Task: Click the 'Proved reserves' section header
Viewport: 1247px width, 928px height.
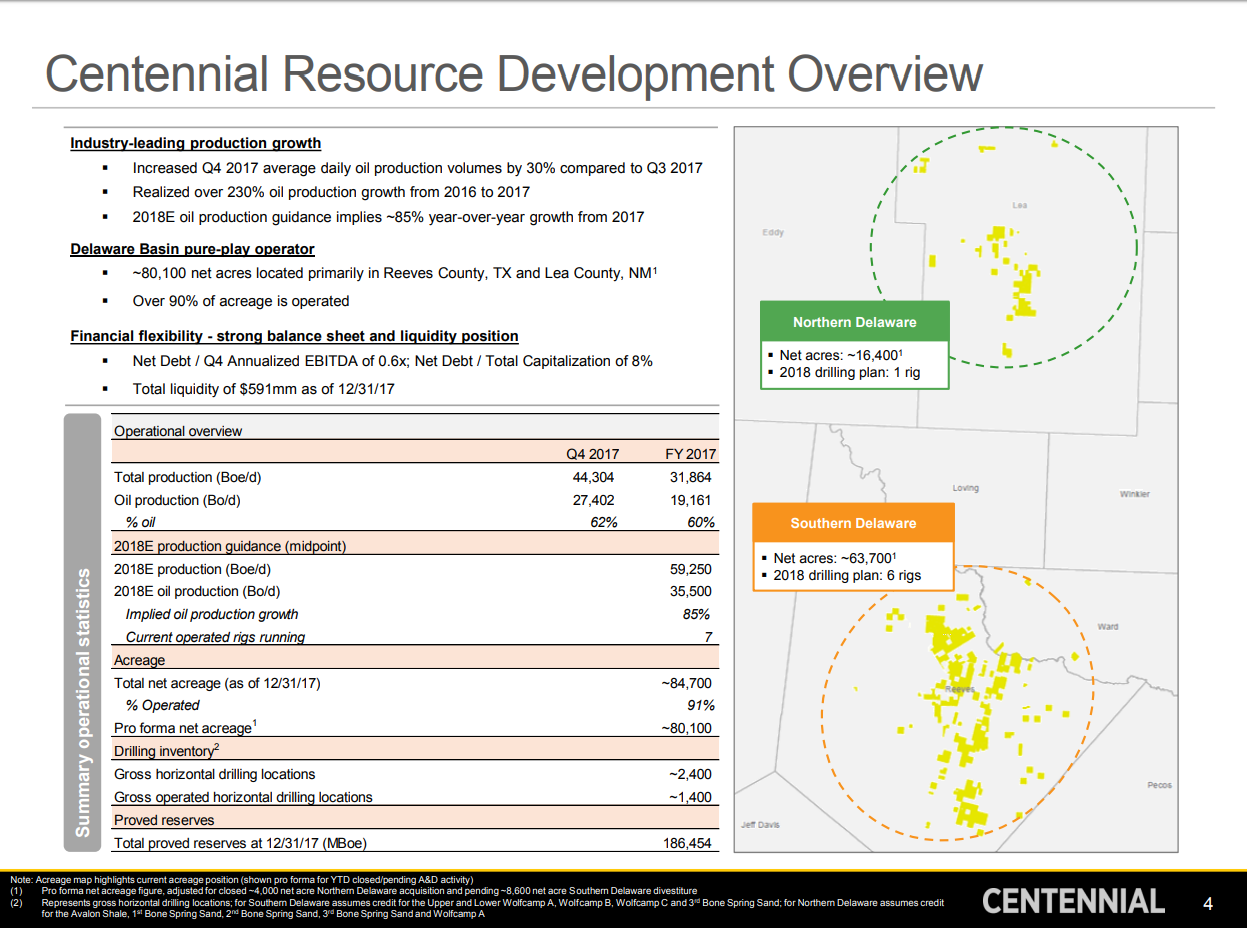Action: click(164, 820)
